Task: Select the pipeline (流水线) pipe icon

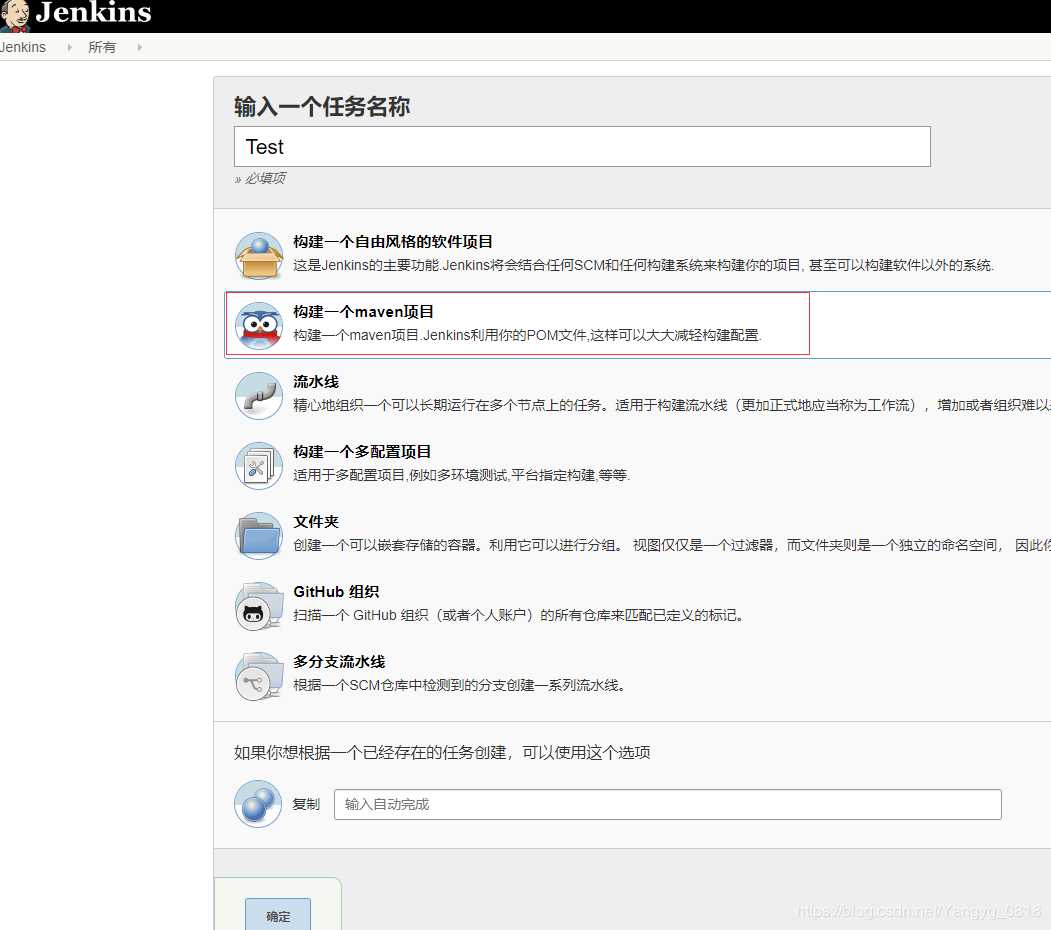Action: [x=259, y=396]
